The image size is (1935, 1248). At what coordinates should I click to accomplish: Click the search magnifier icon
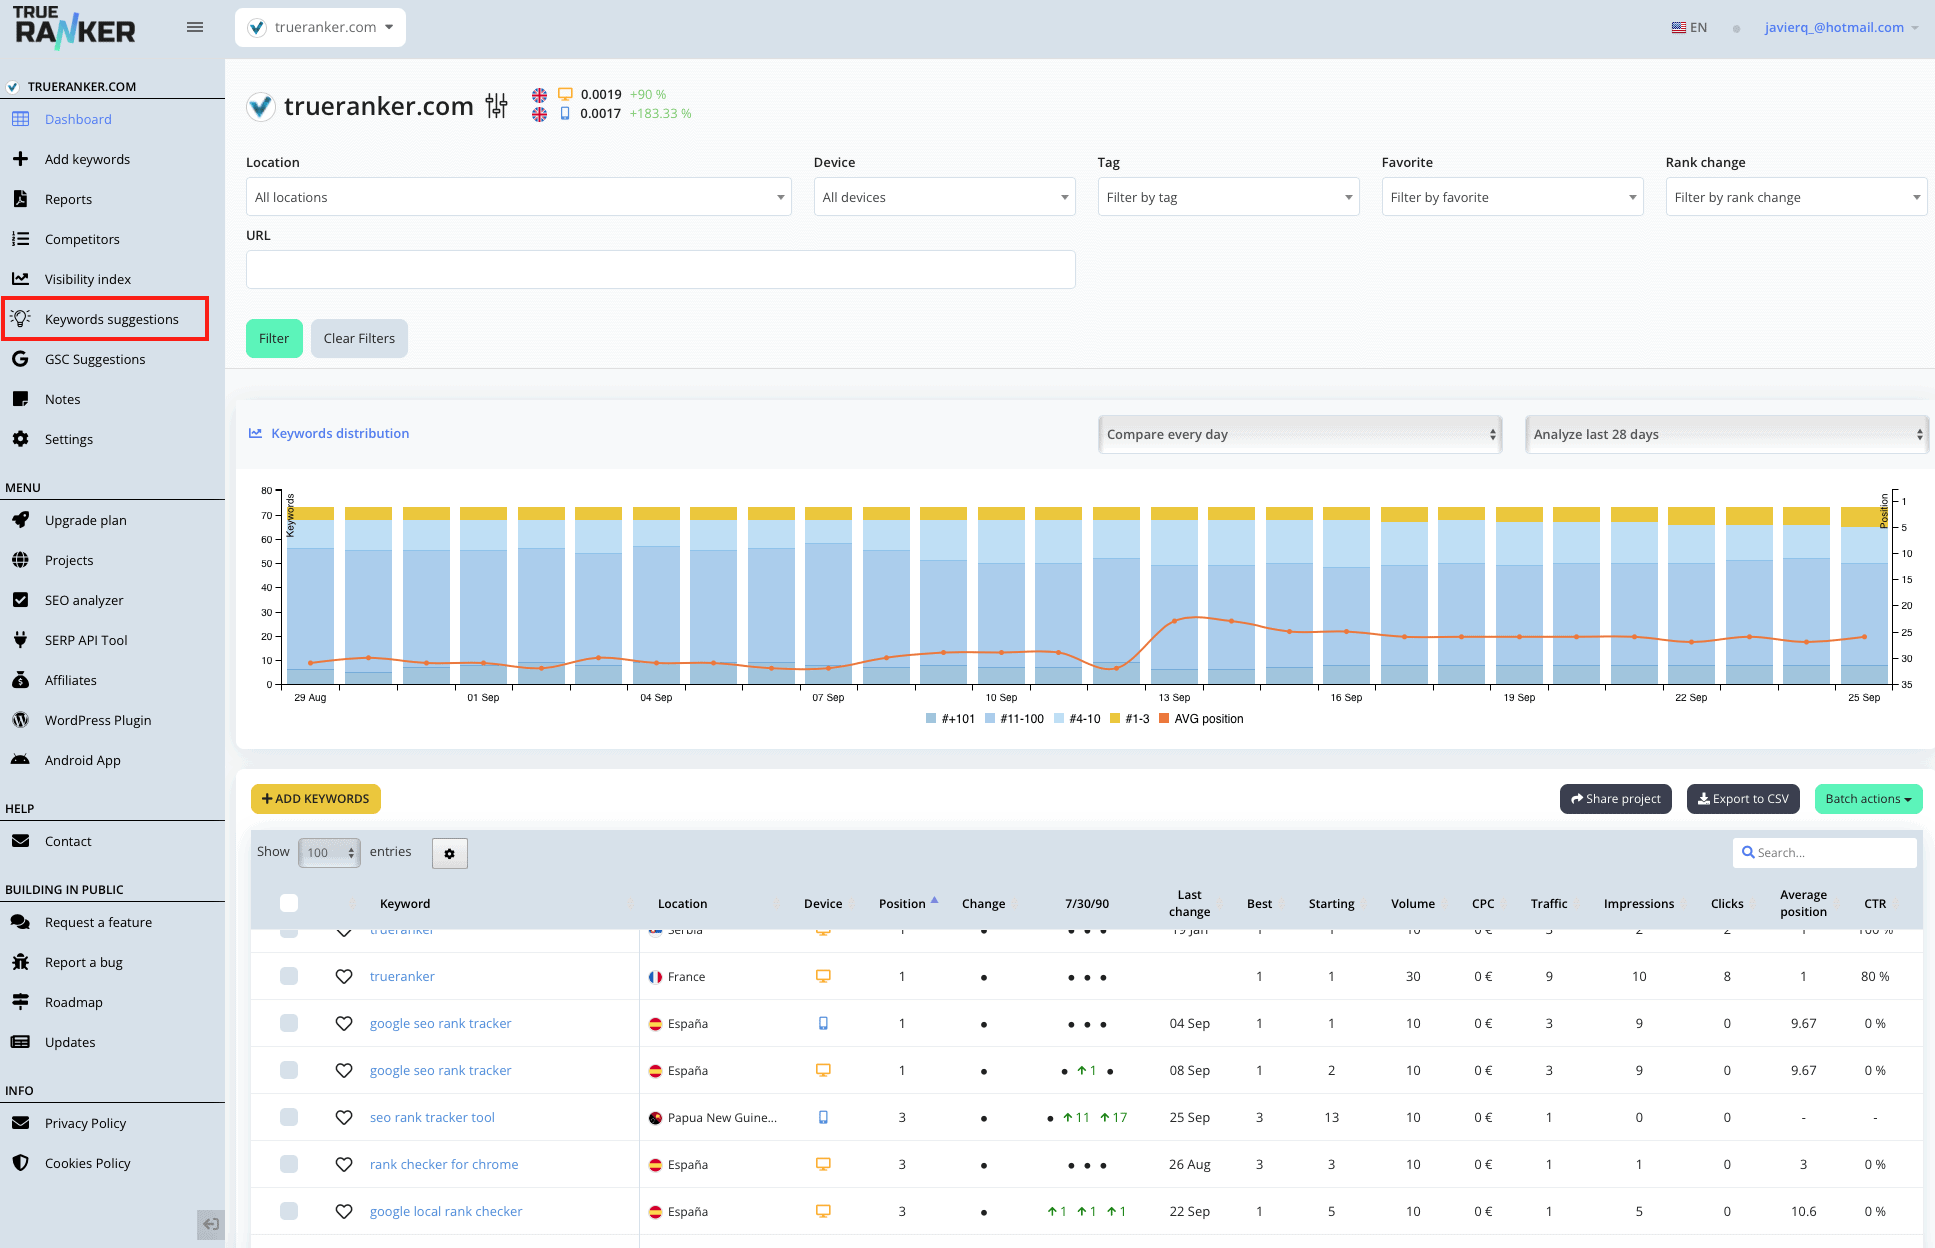pyautogui.click(x=1748, y=853)
